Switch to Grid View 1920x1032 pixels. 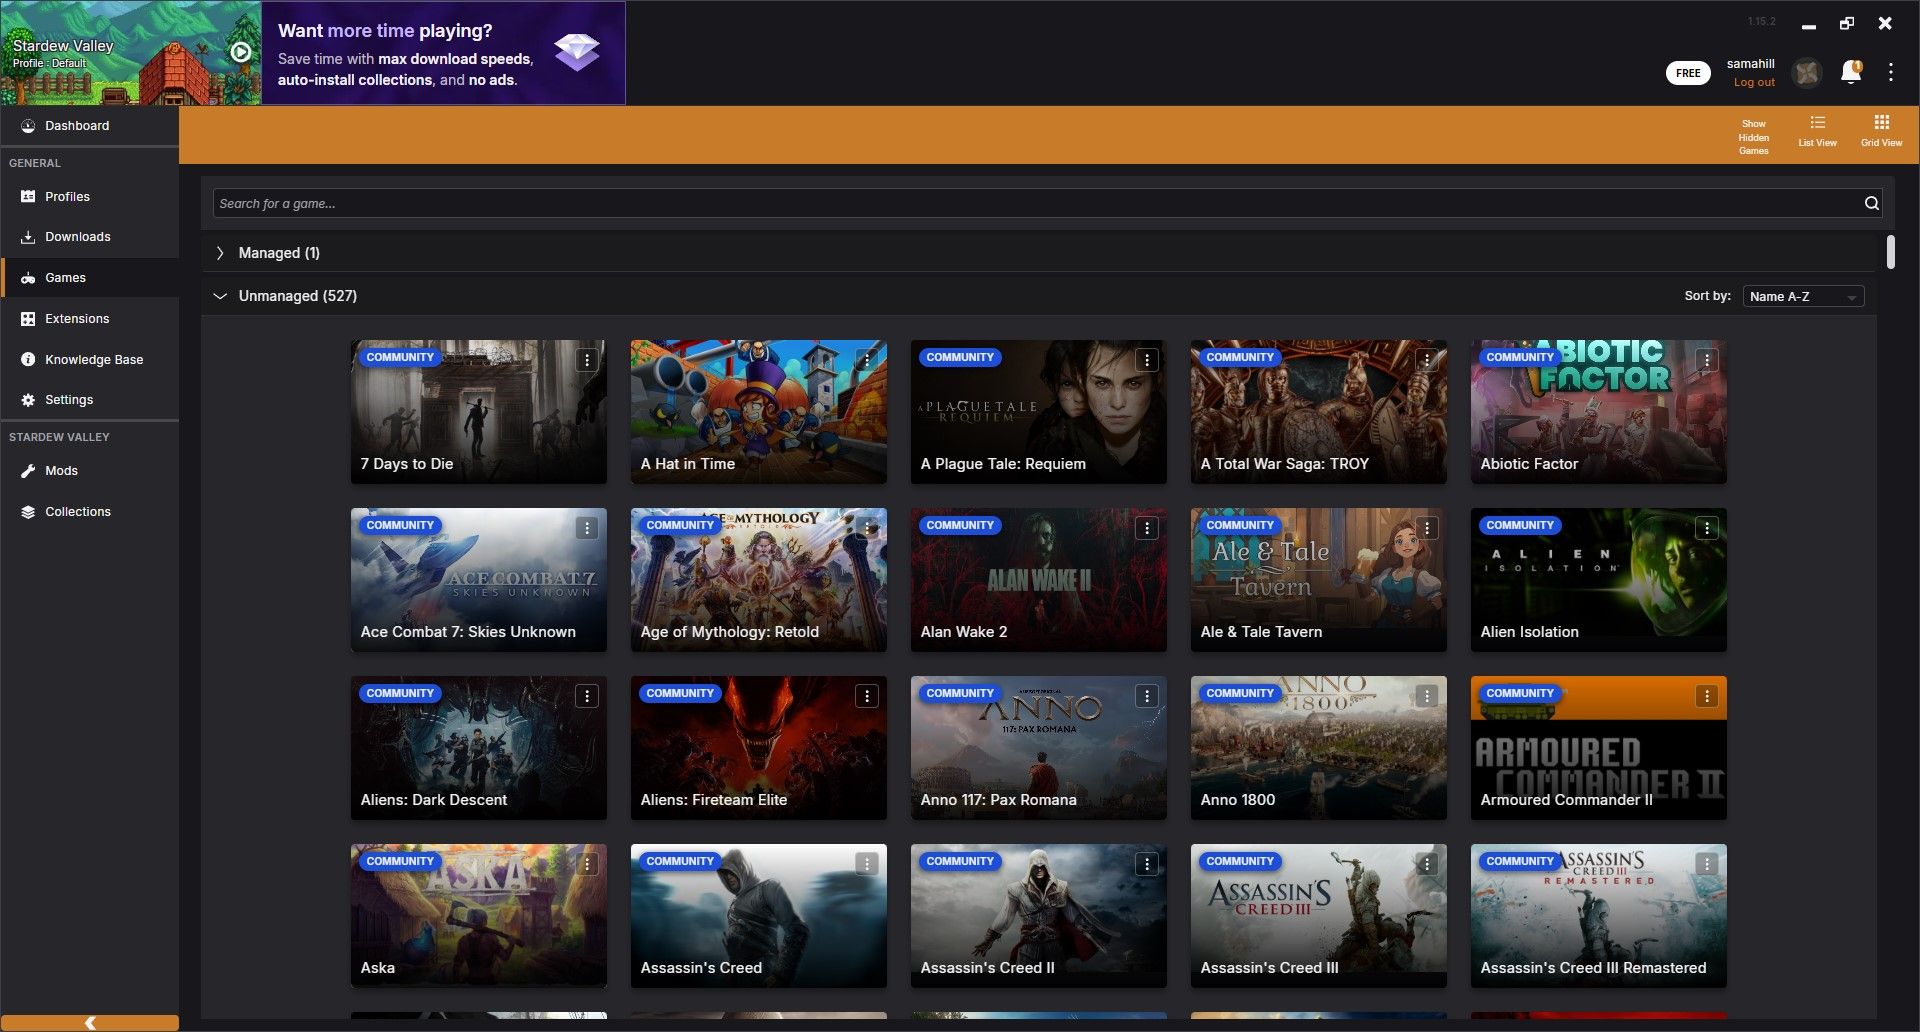(1881, 130)
